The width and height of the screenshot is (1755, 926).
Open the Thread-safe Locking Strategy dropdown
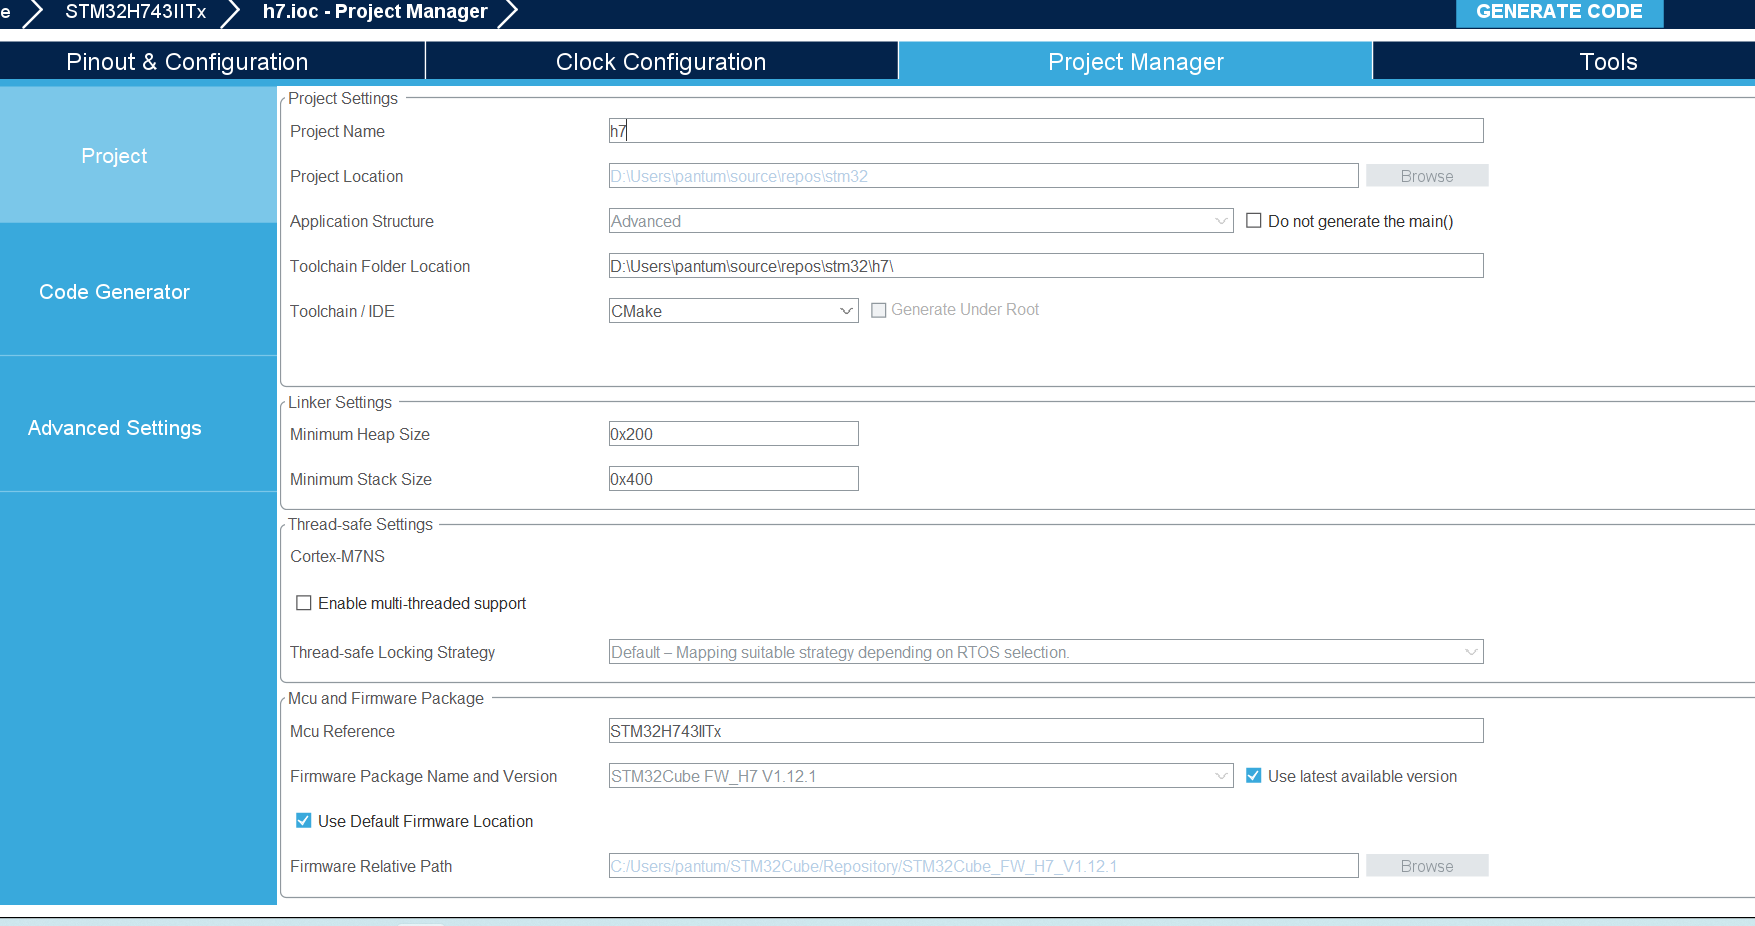point(1046,652)
